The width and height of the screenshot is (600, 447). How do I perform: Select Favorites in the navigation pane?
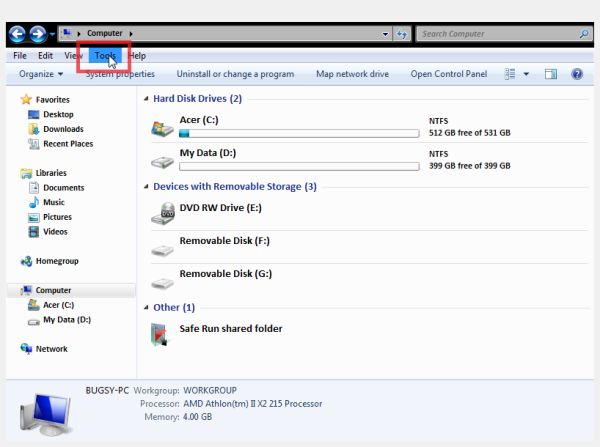pyautogui.click(x=53, y=100)
